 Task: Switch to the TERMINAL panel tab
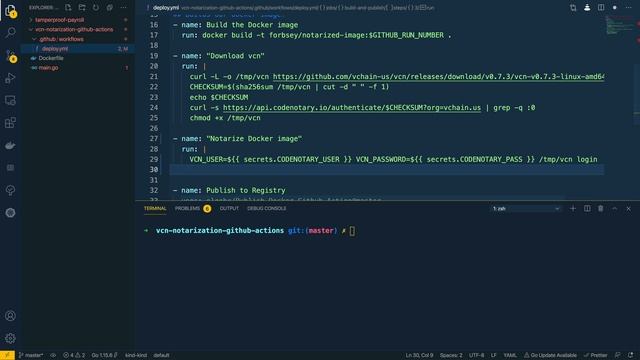[155, 209]
